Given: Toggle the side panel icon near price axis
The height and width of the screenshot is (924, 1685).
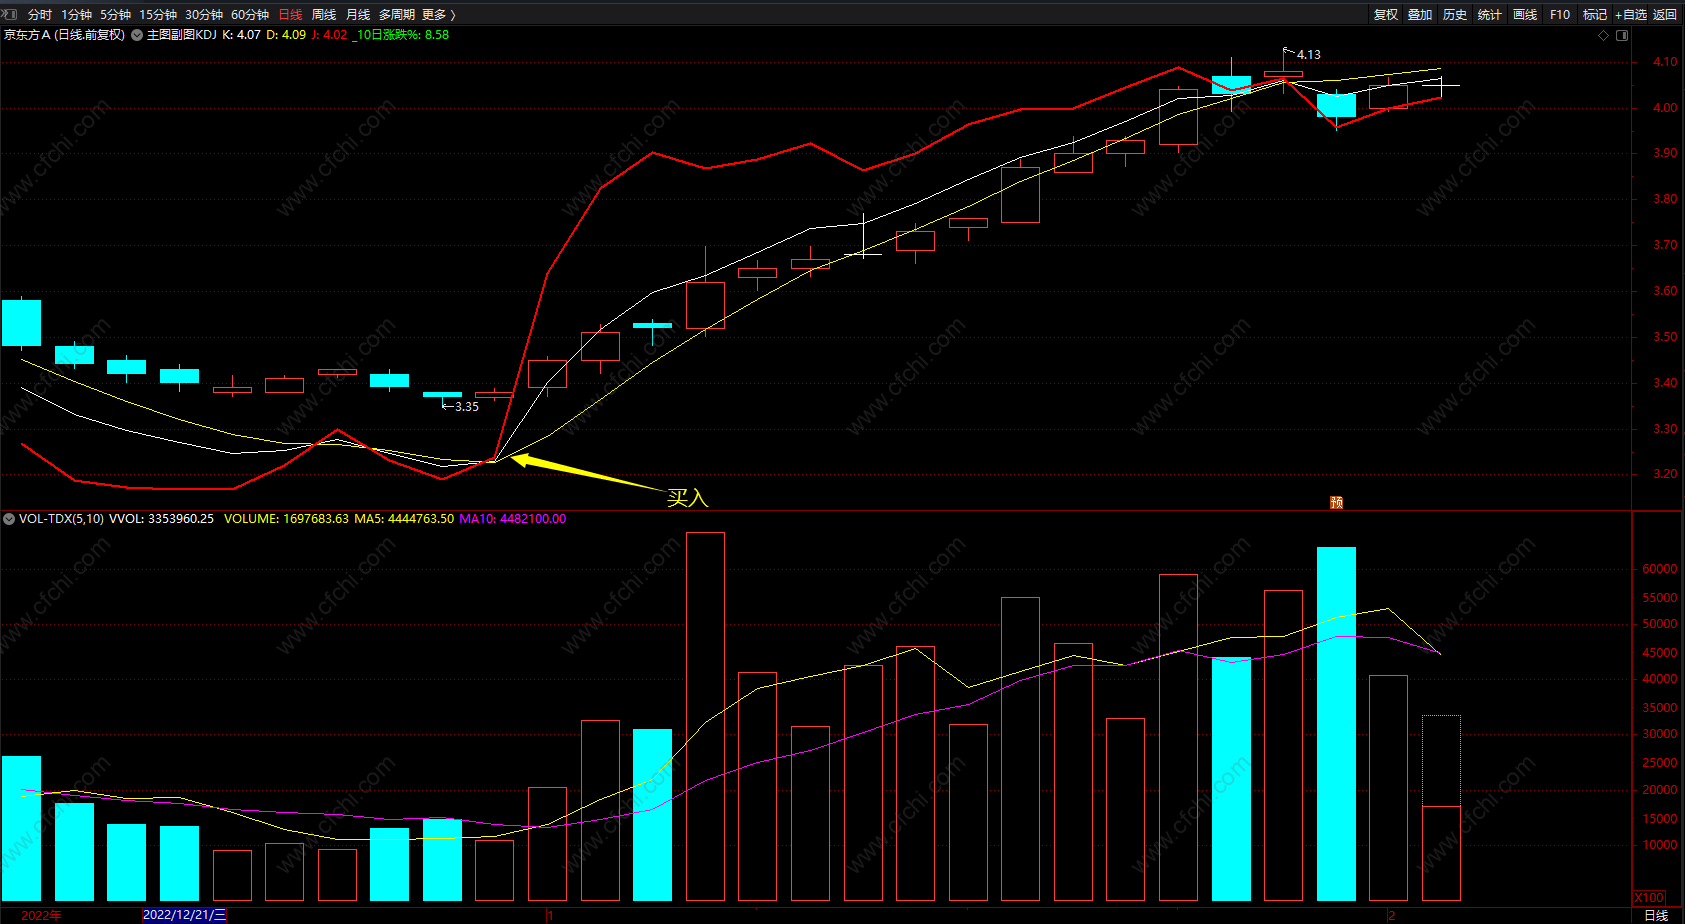Looking at the screenshot, I should click(1622, 35).
